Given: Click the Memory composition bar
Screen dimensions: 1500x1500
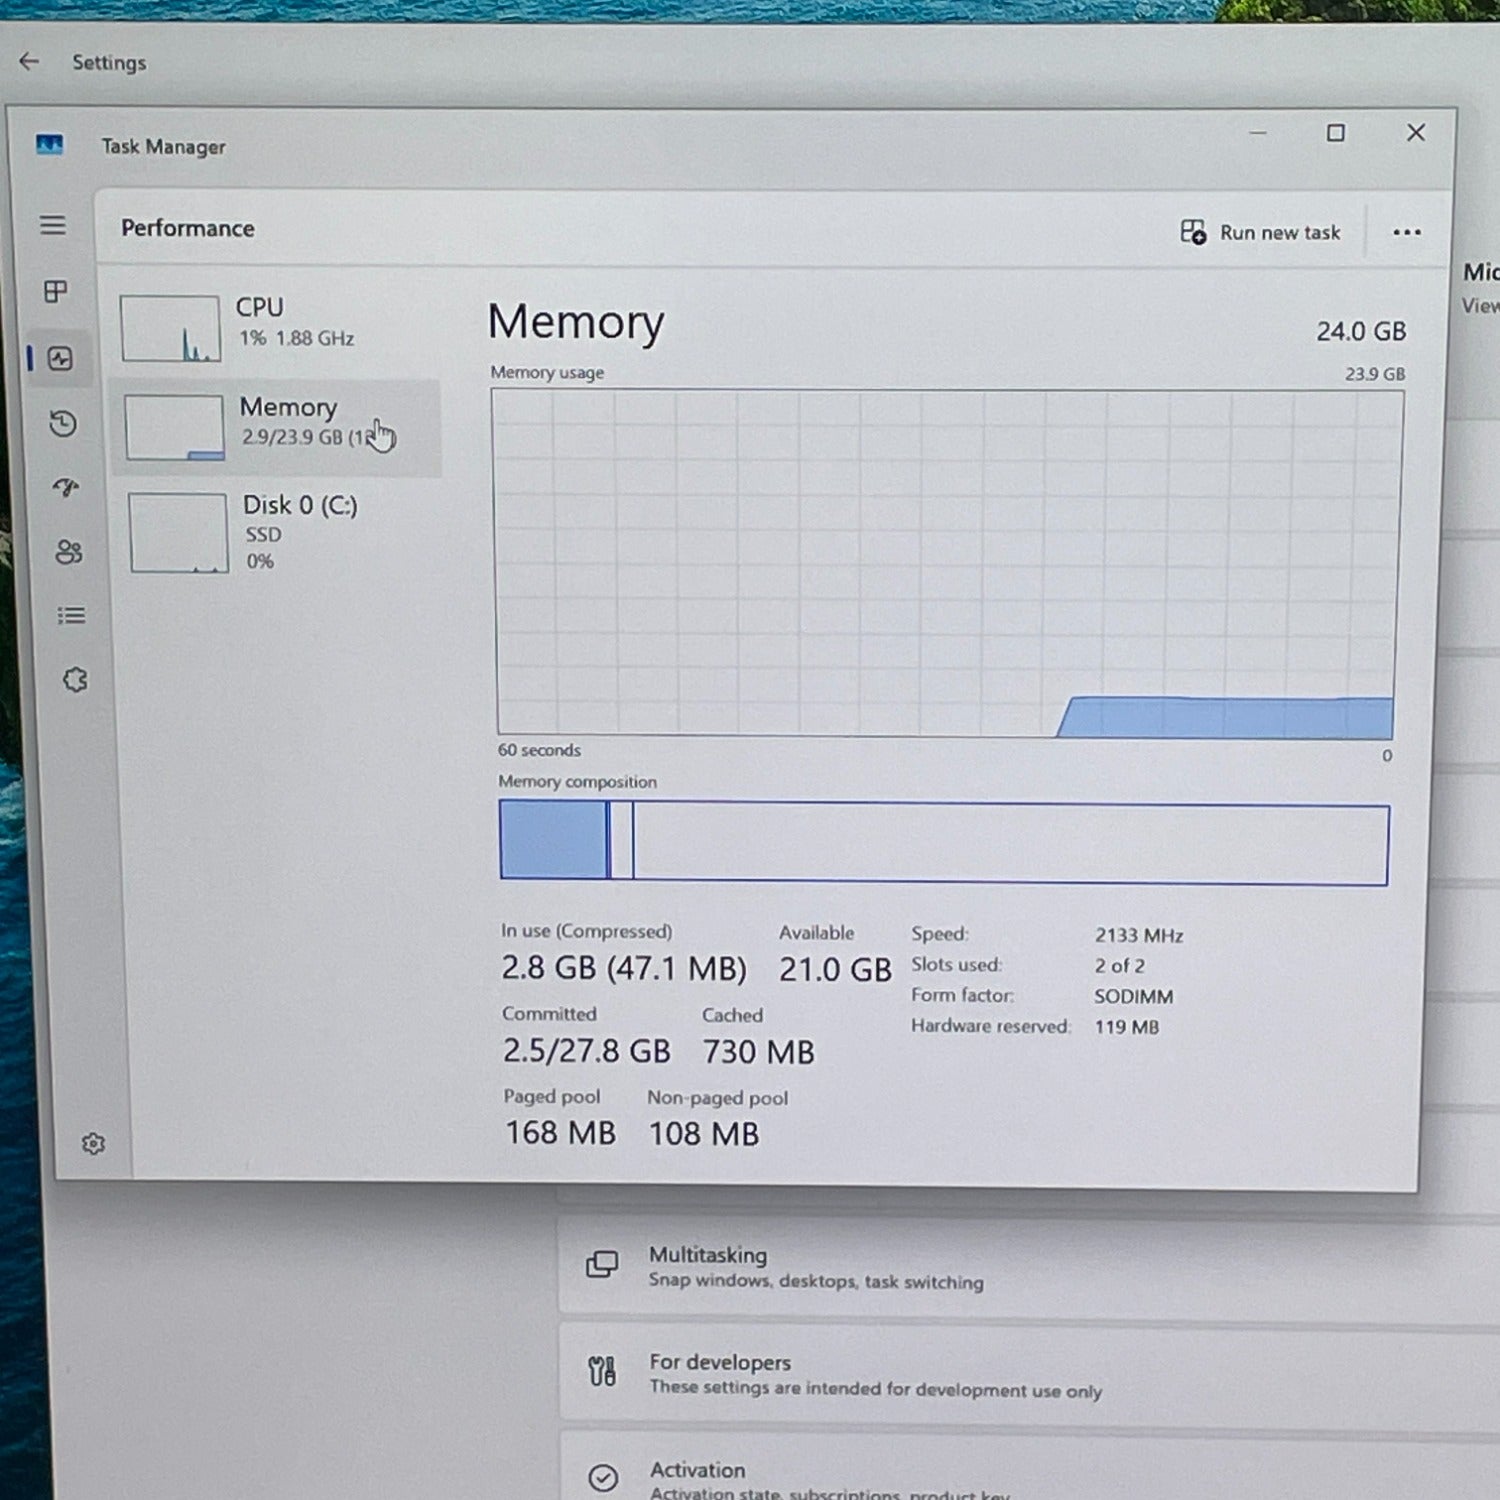Looking at the screenshot, I should 944,843.
